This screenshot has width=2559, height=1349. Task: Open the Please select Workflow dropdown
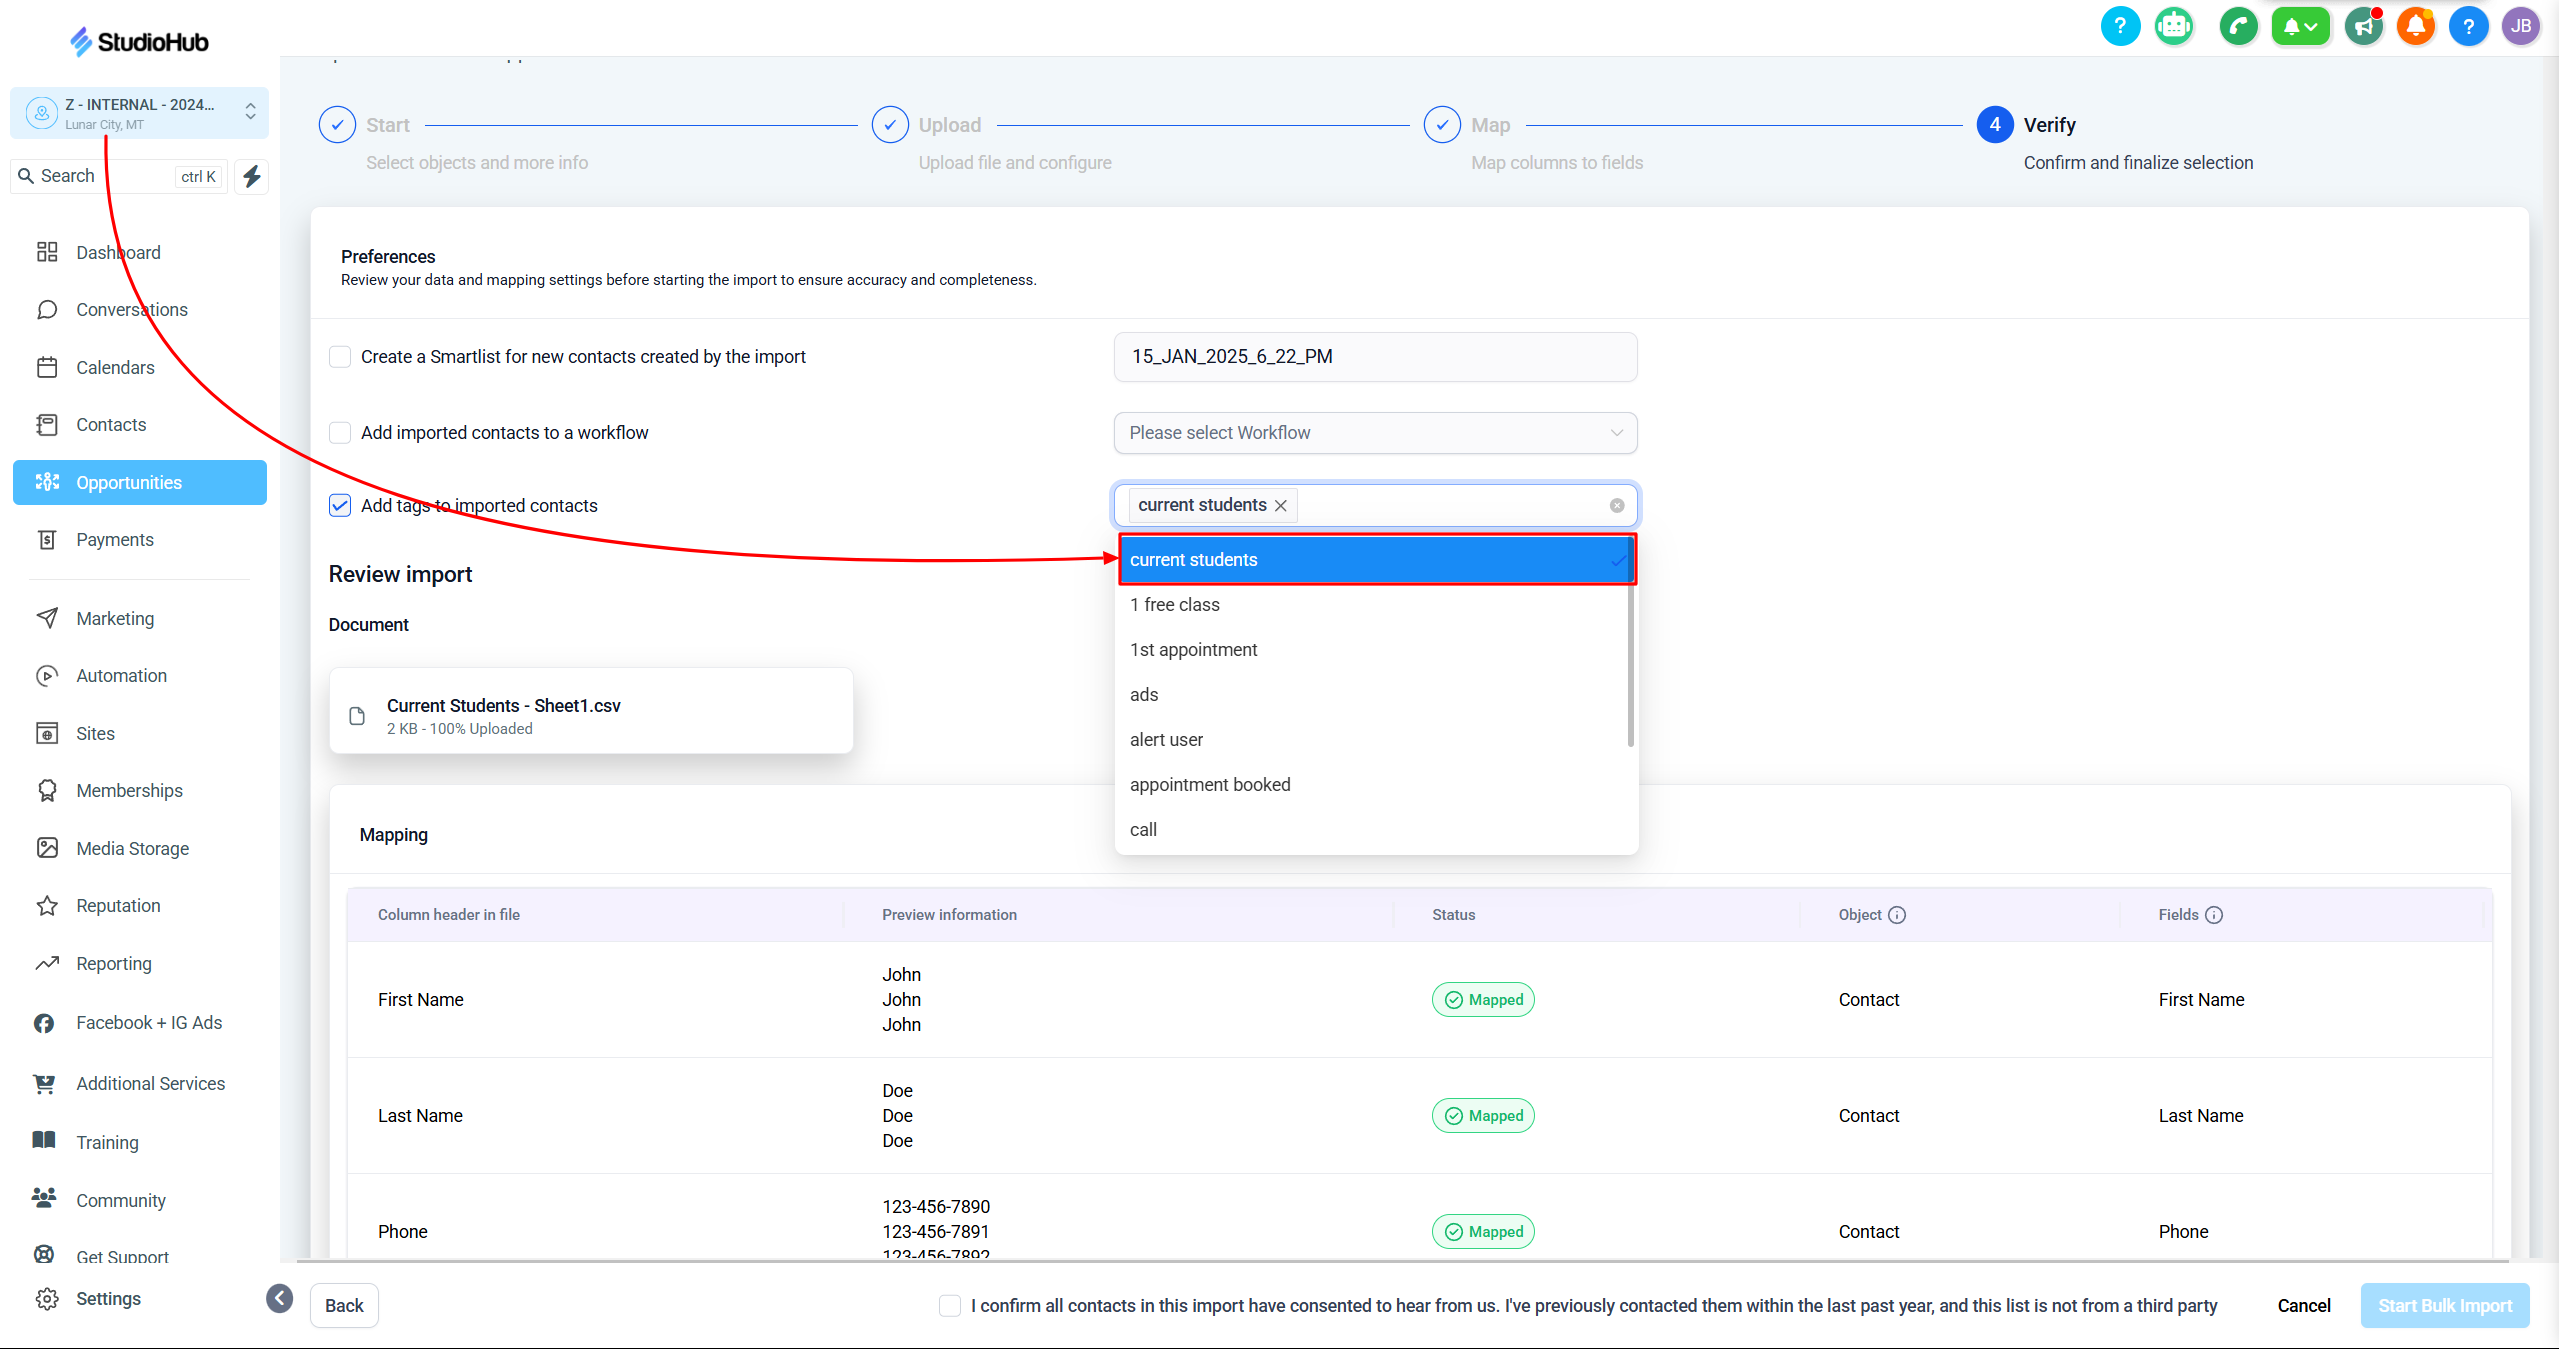[1375, 433]
